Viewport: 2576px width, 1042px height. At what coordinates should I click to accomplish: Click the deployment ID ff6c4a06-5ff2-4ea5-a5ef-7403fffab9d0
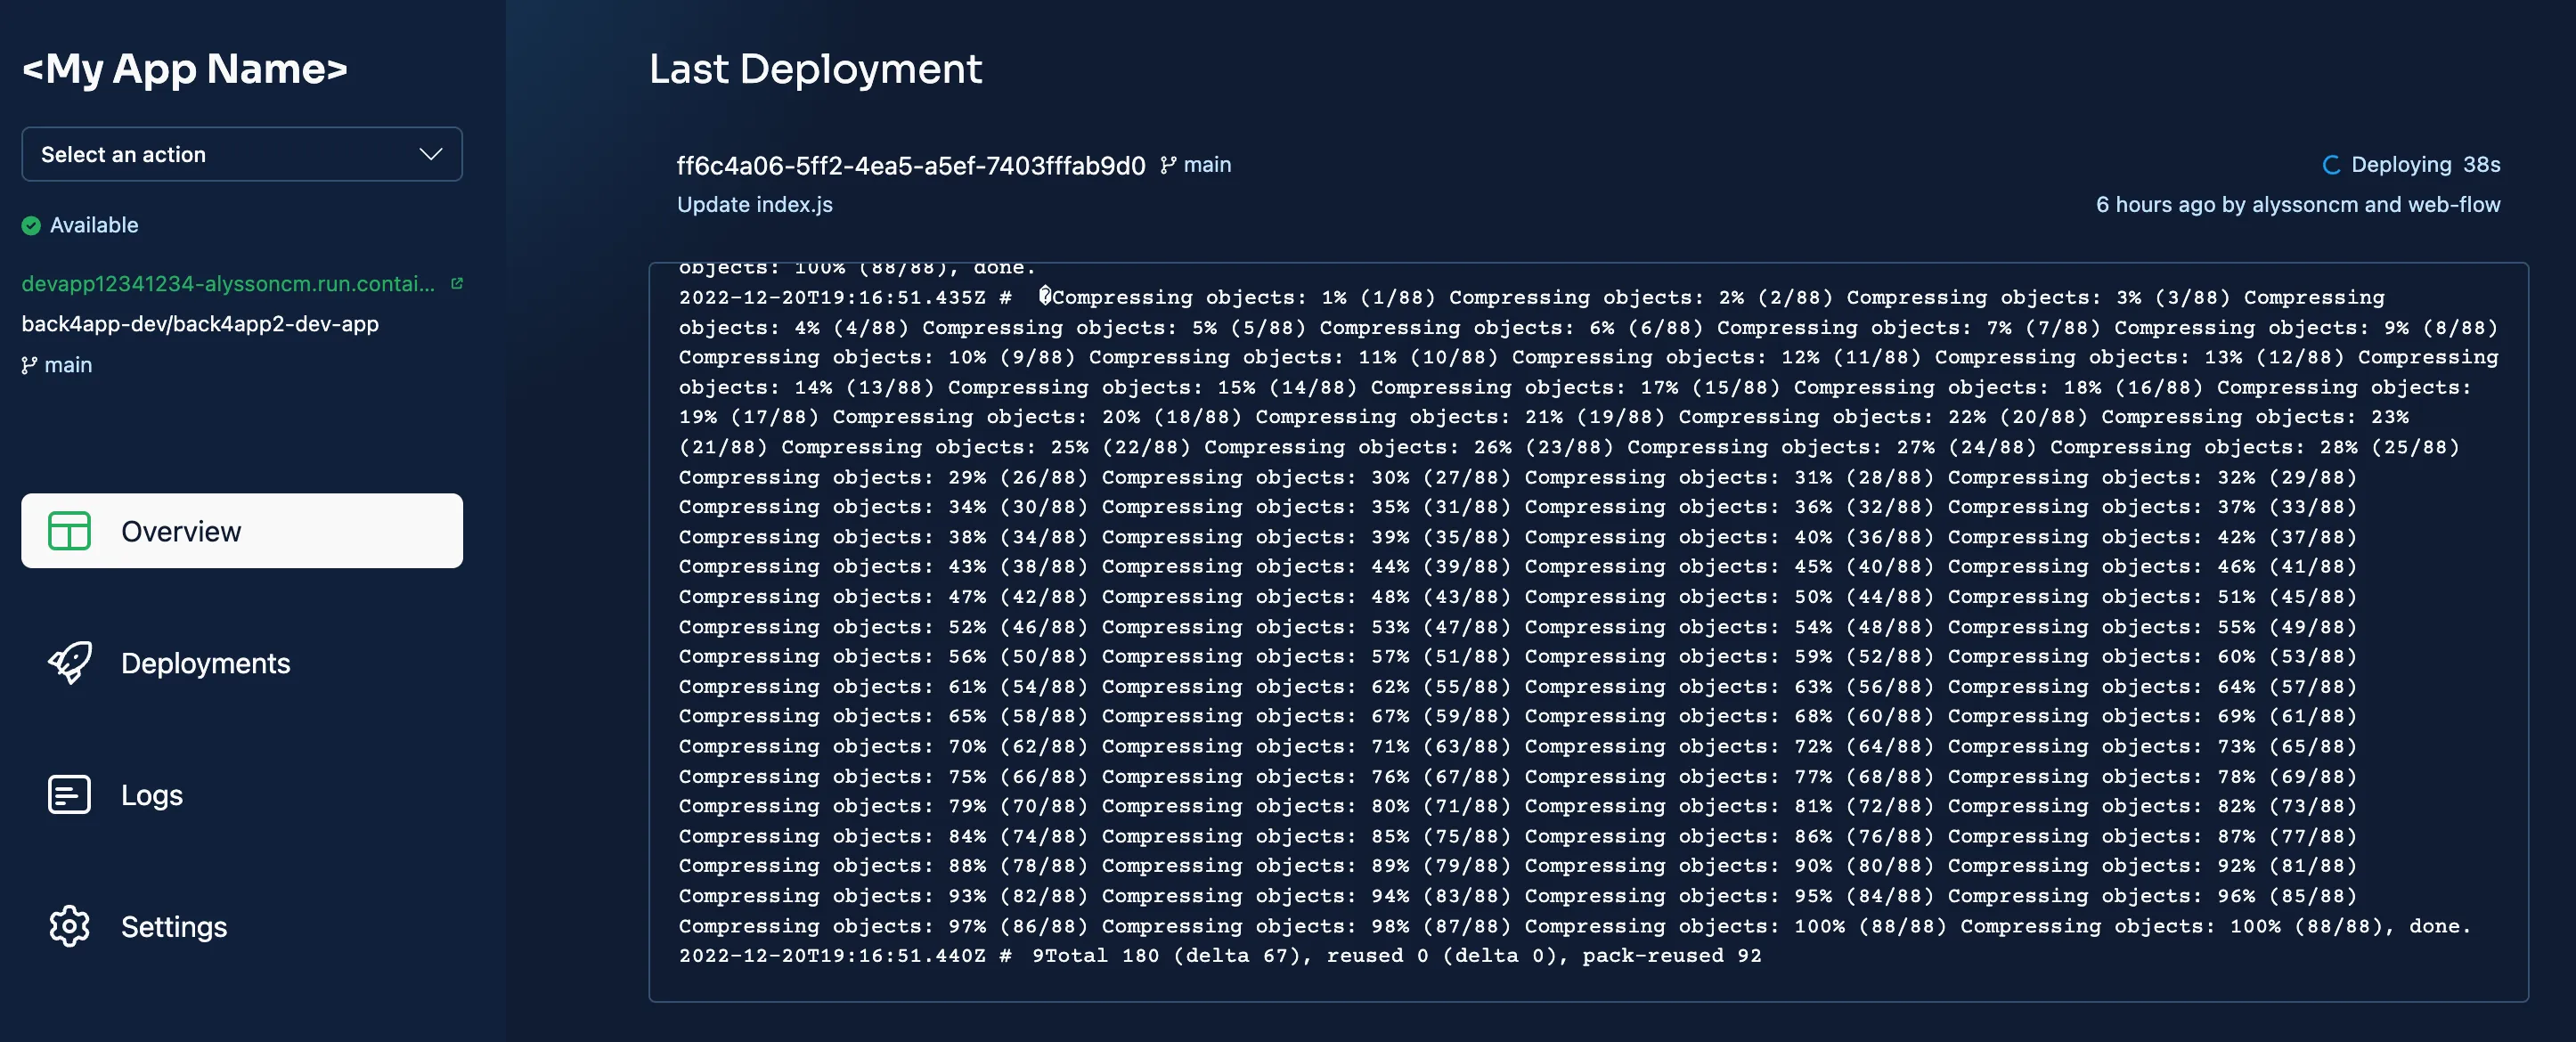pyautogui.click(x=911, y=165)
